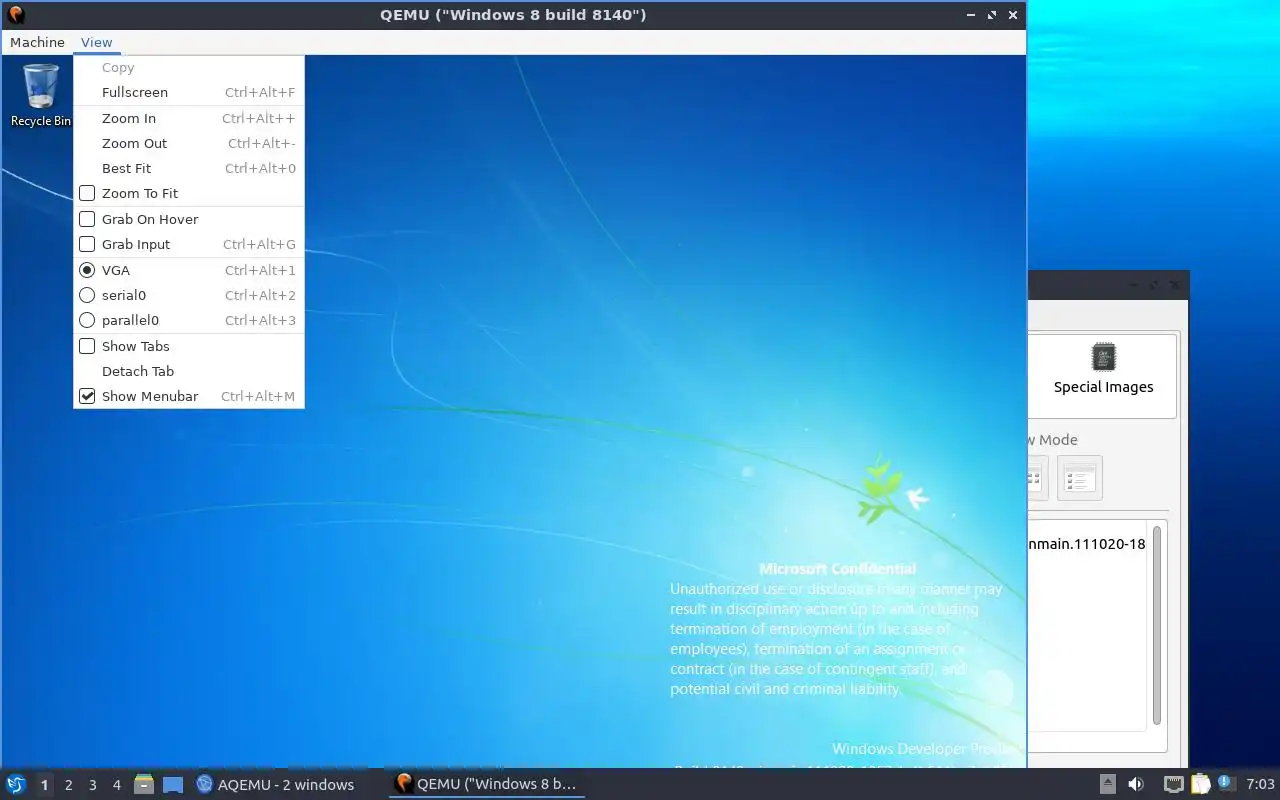Viewport: 1280px width, 800px height.
Task: Select the nmain.111020-18 entry in AQEMU list
Action: [1086, 544]
